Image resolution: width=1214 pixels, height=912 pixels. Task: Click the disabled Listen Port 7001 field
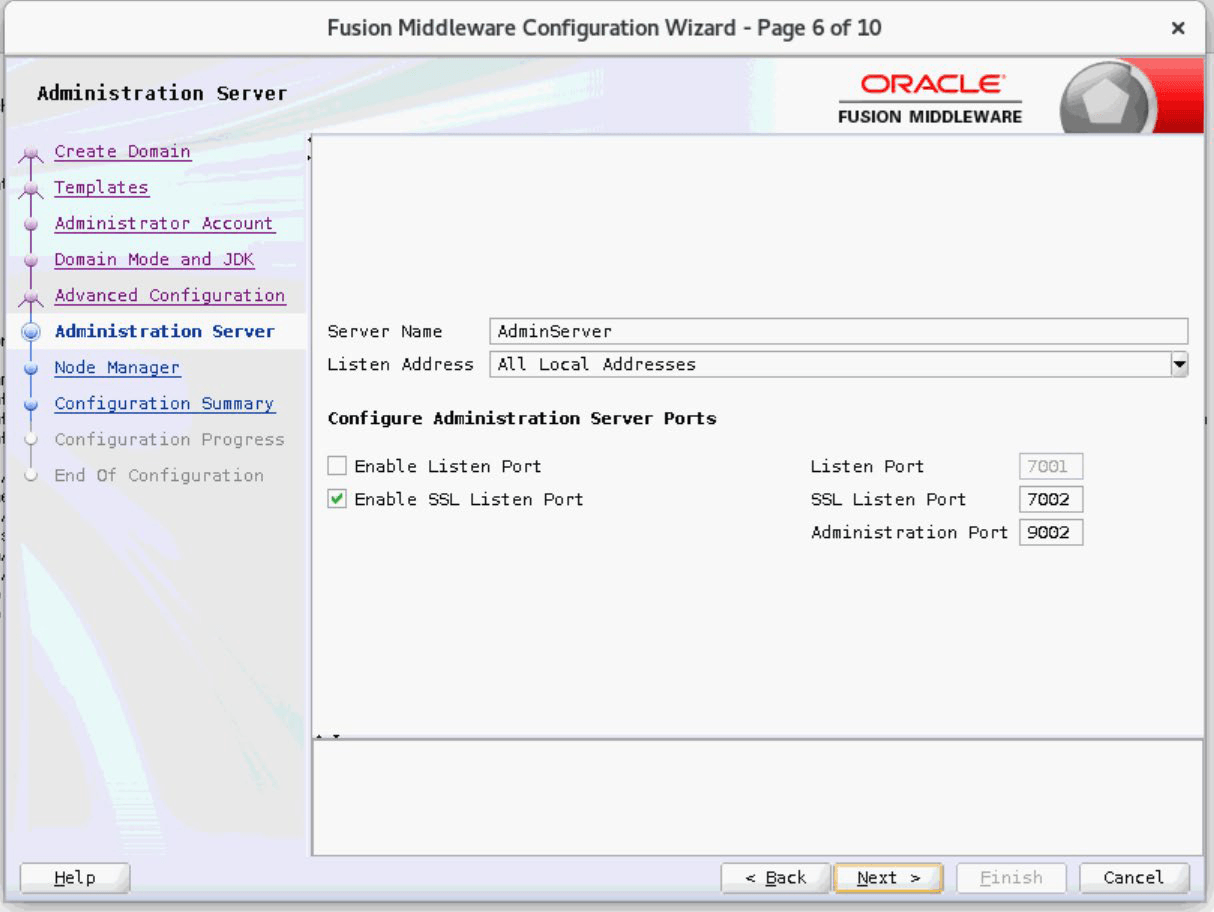point(1051,466)
